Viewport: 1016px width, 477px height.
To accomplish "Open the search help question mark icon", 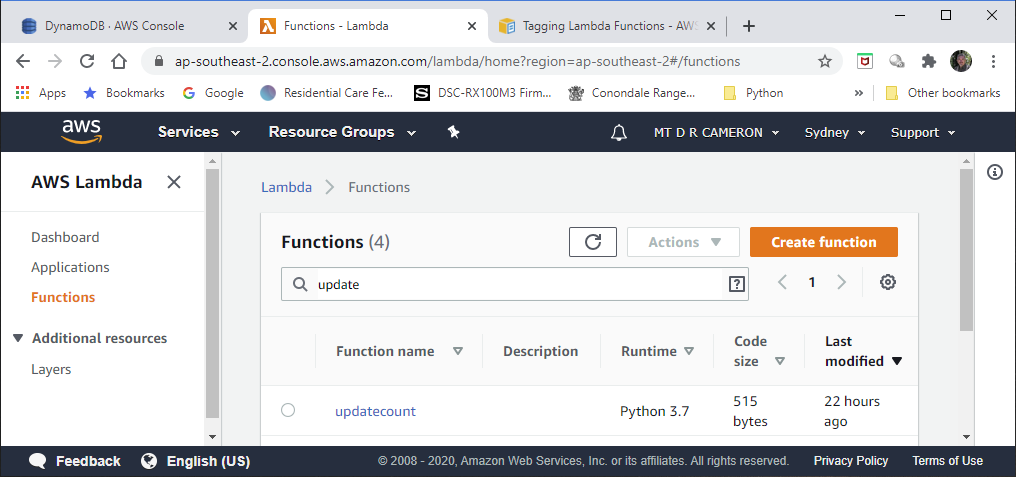I will point(736,284).
